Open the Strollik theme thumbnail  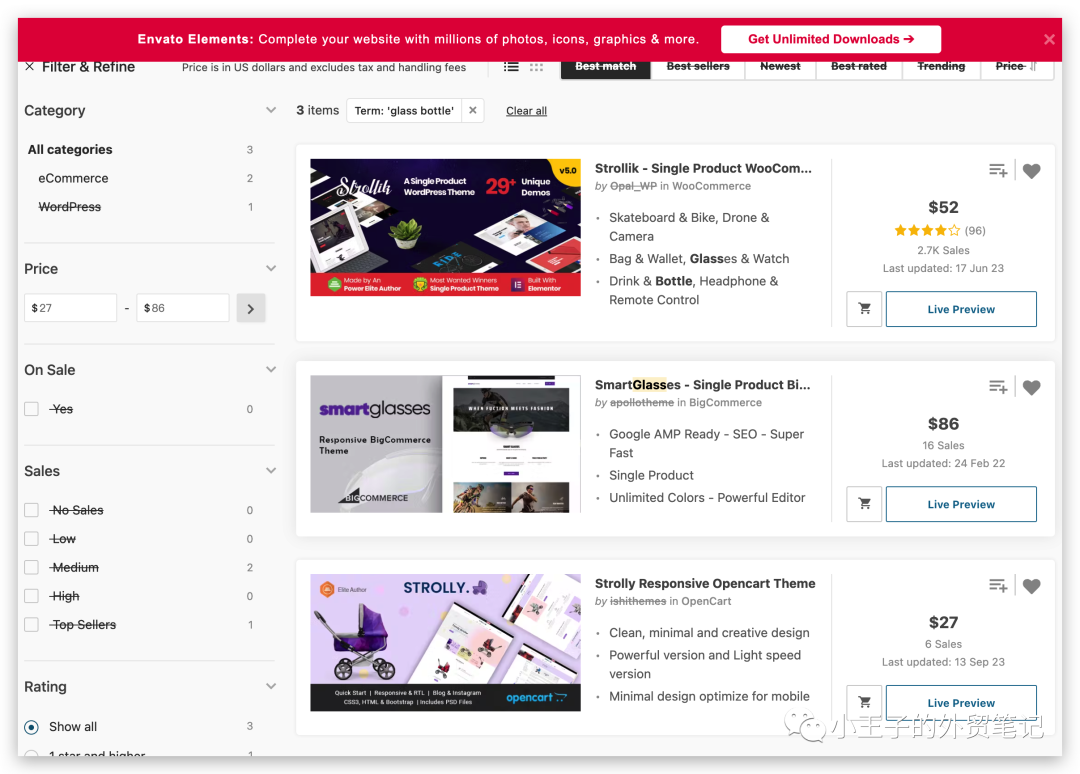coord(446,227)
